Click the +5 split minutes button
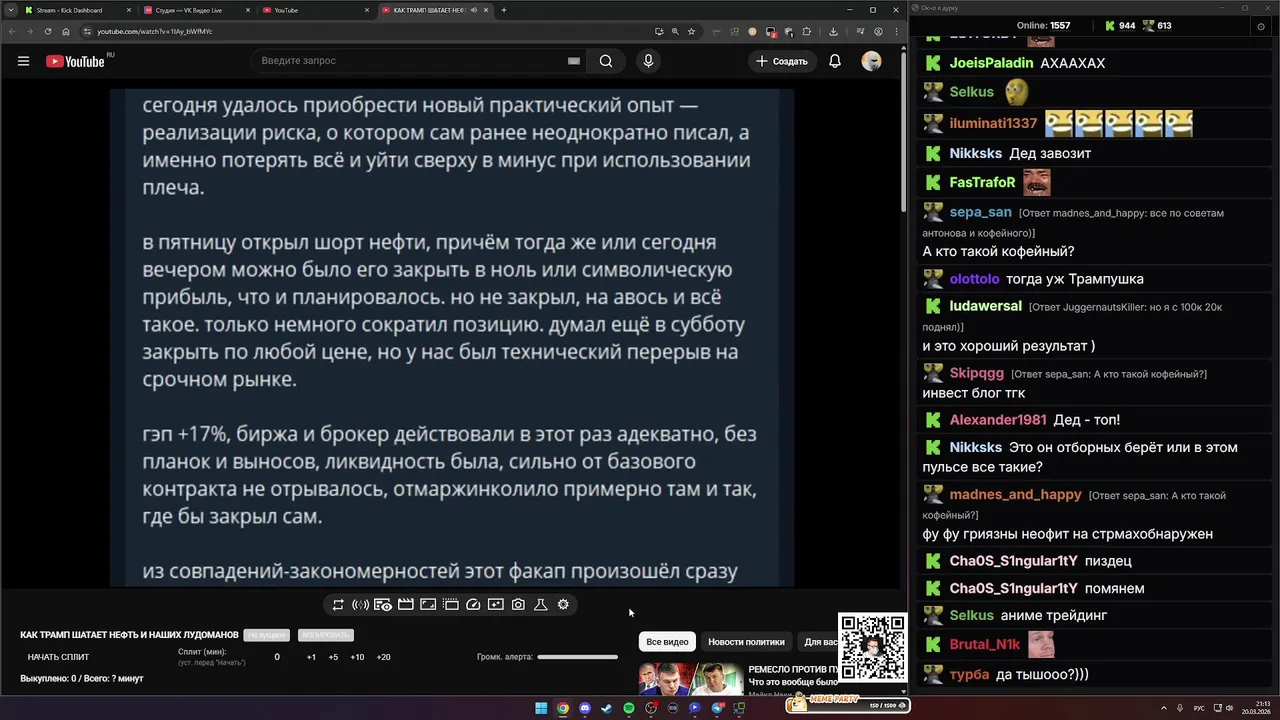Viewport: 1280px width, 720px height. click(333, 657)
